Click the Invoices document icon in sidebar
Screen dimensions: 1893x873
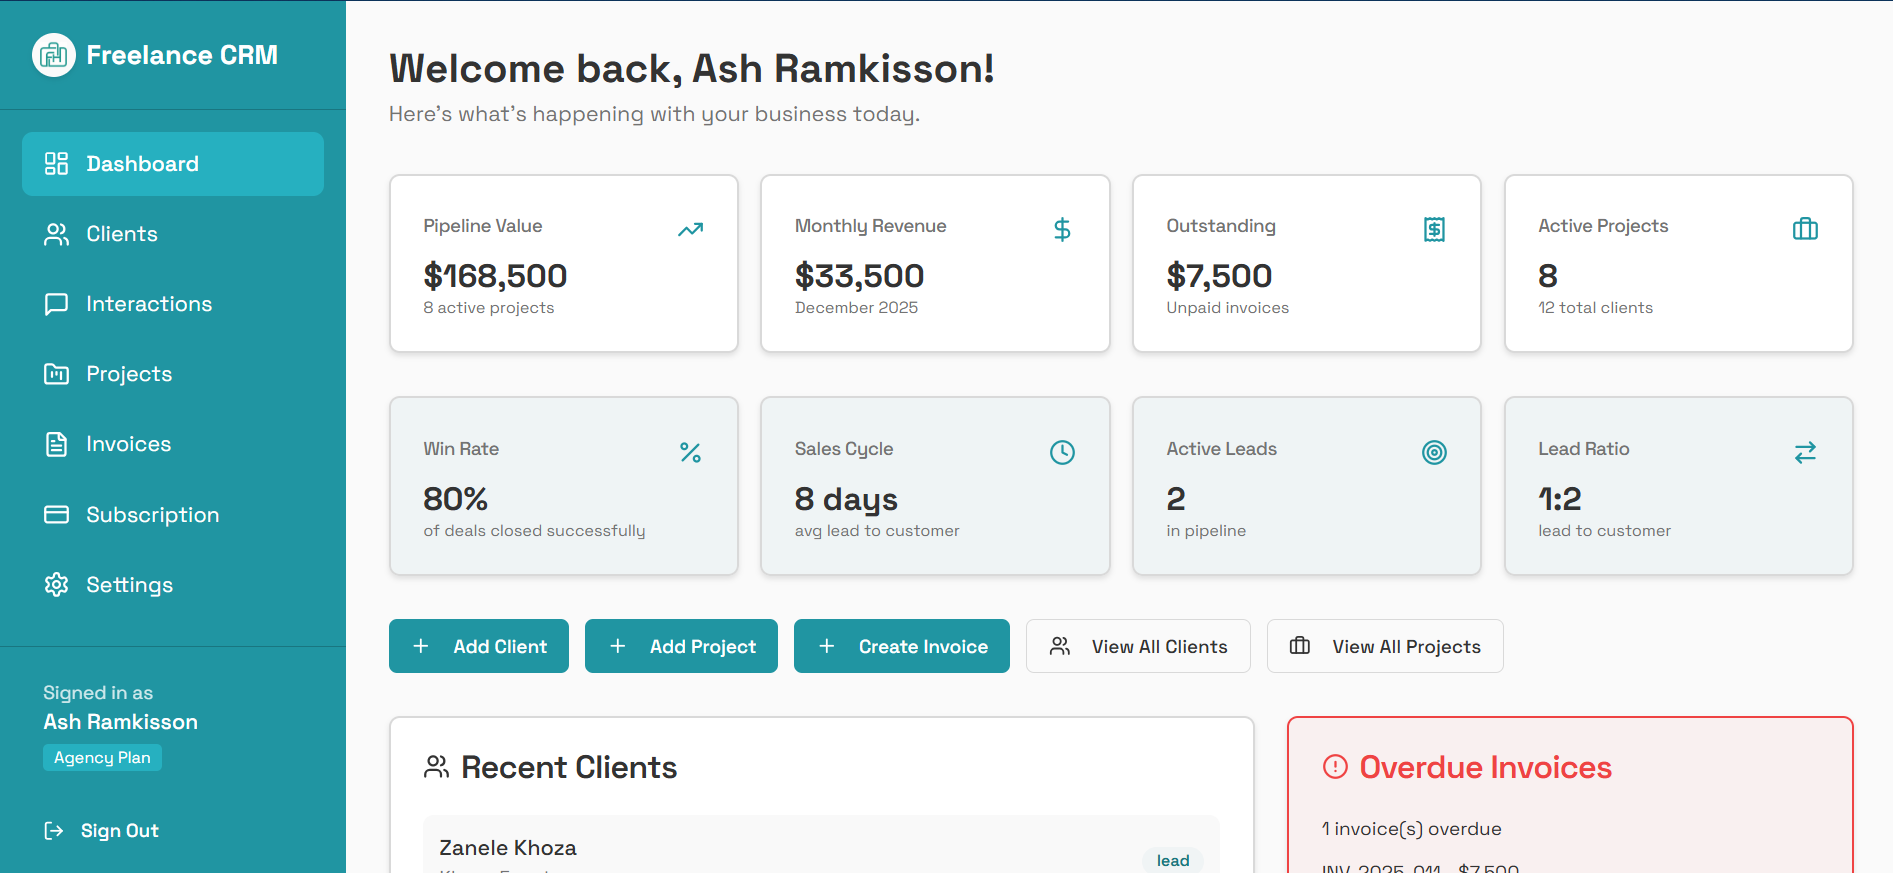tap(57, 444)
